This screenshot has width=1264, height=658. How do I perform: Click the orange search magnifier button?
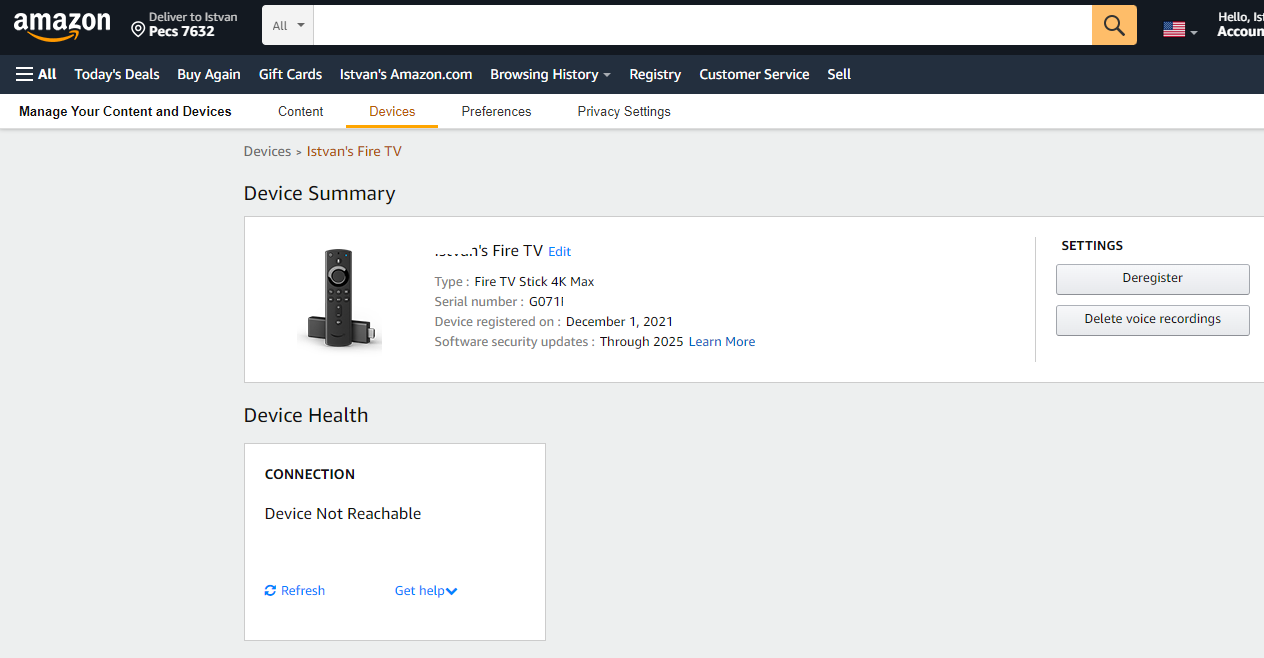(x=1114, y=25)
